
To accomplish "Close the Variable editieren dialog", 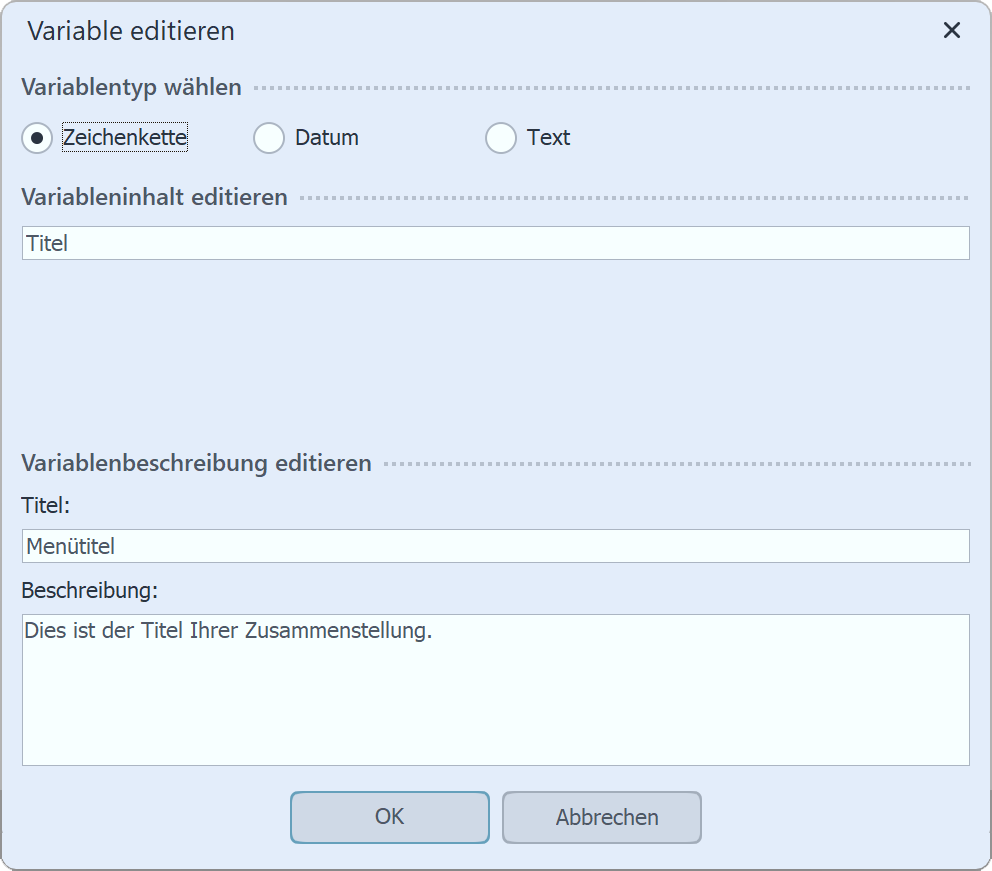I will pyautogui.click(x=951, y=30).
